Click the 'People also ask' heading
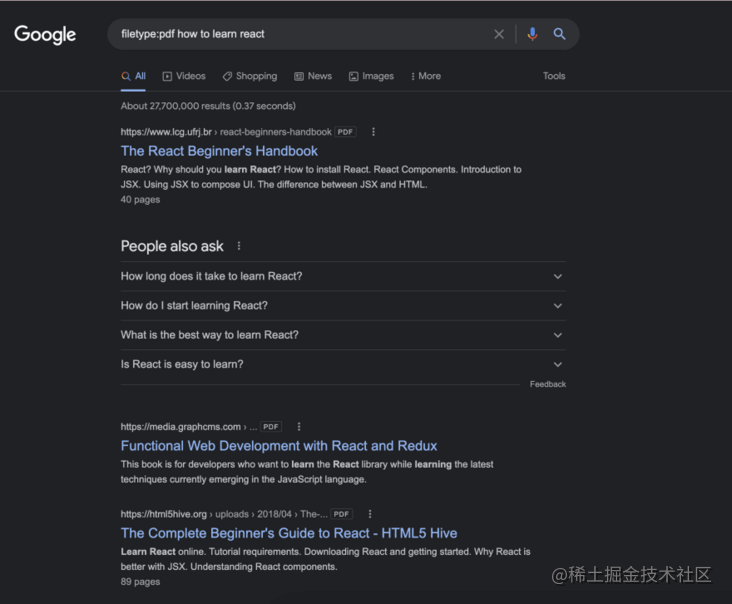Screen dimensions: 732x604 pyautogui.click(x=172, y=246)
